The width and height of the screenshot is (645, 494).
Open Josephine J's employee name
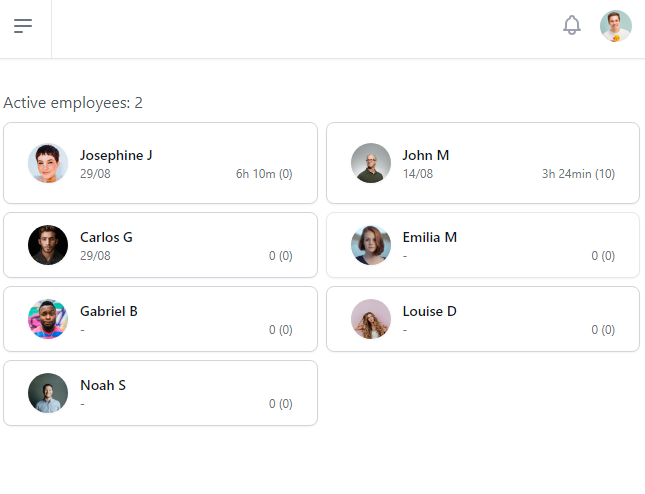(x=116, y=155)
